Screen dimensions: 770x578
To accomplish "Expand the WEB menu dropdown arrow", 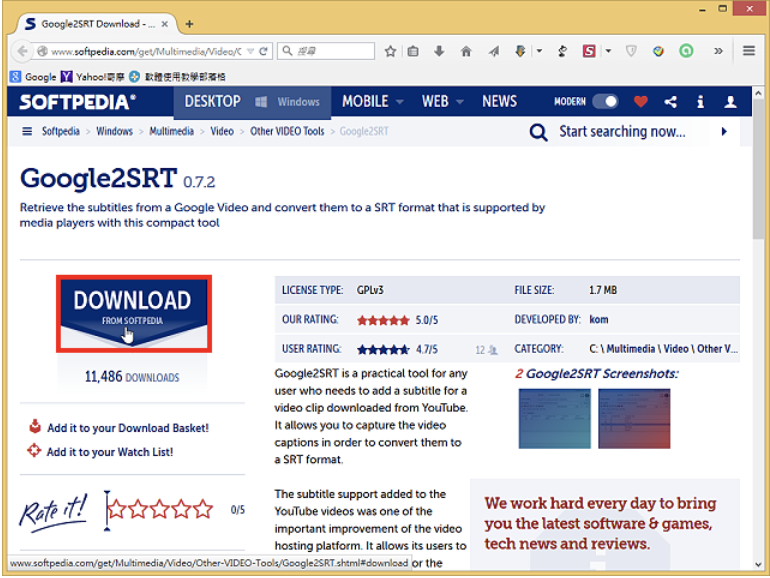I will pyautogui.click(x=460, y=102).
